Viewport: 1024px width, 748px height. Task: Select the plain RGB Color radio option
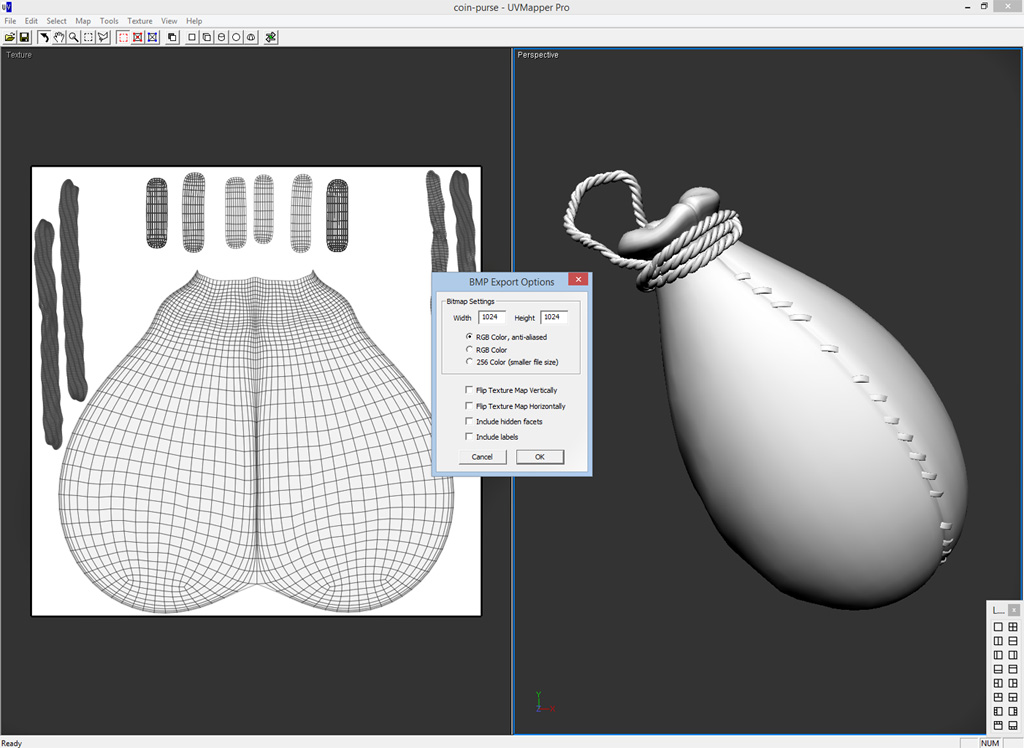tap(470, 350)
